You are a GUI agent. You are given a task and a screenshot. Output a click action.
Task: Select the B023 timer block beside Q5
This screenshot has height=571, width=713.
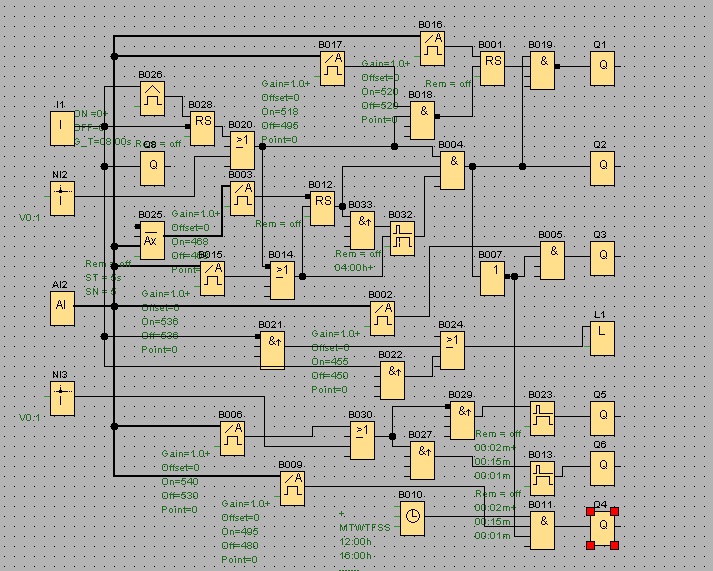(x=542, y=417)
